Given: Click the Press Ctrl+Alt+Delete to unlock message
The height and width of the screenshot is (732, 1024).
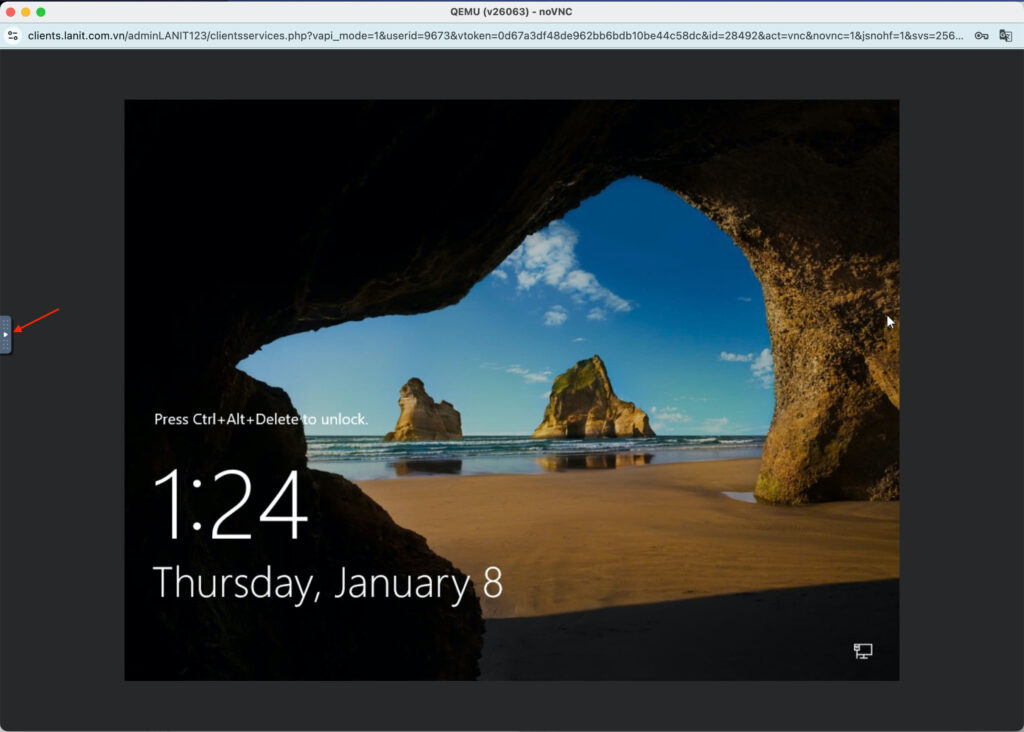Looking at the screenshot, I should pyautogui.click(x=261, y=419).
